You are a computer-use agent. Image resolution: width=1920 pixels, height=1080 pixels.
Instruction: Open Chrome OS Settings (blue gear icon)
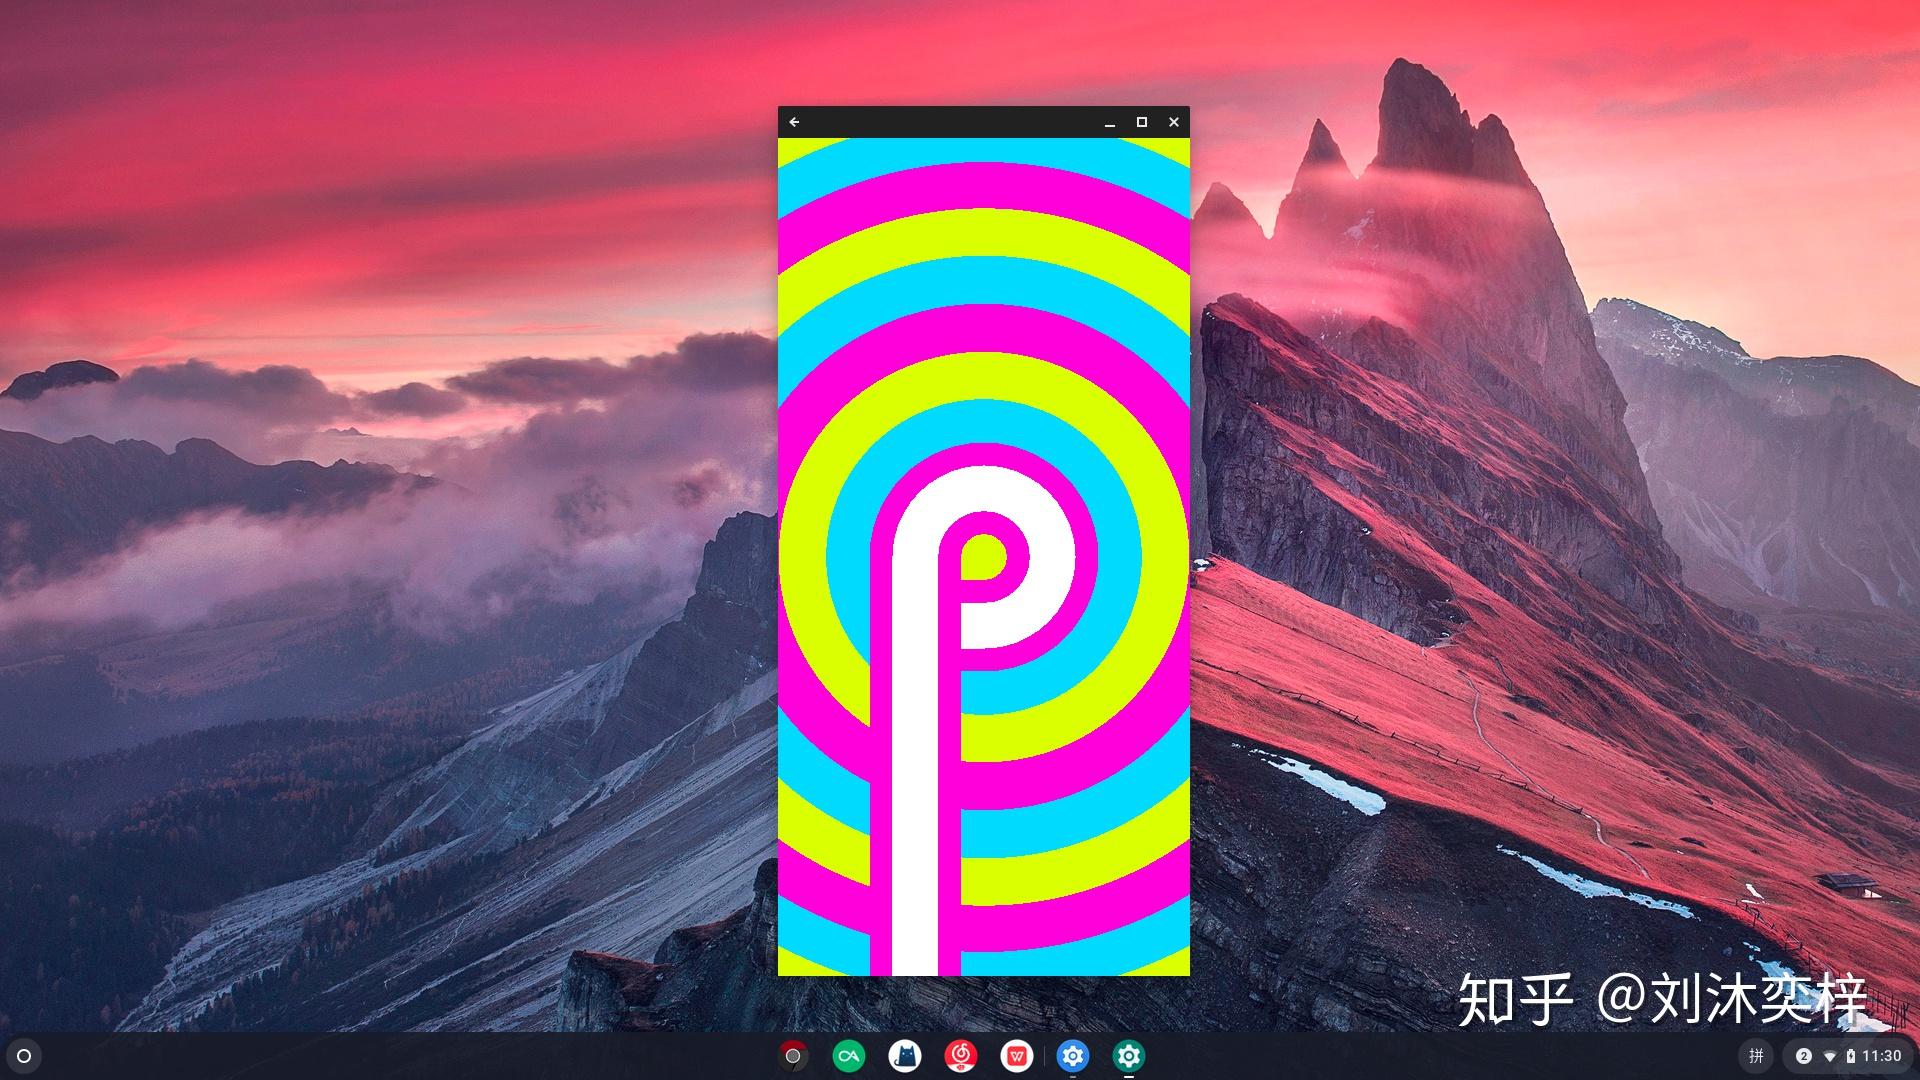pyautogui.click(x=1073, y=1055)
